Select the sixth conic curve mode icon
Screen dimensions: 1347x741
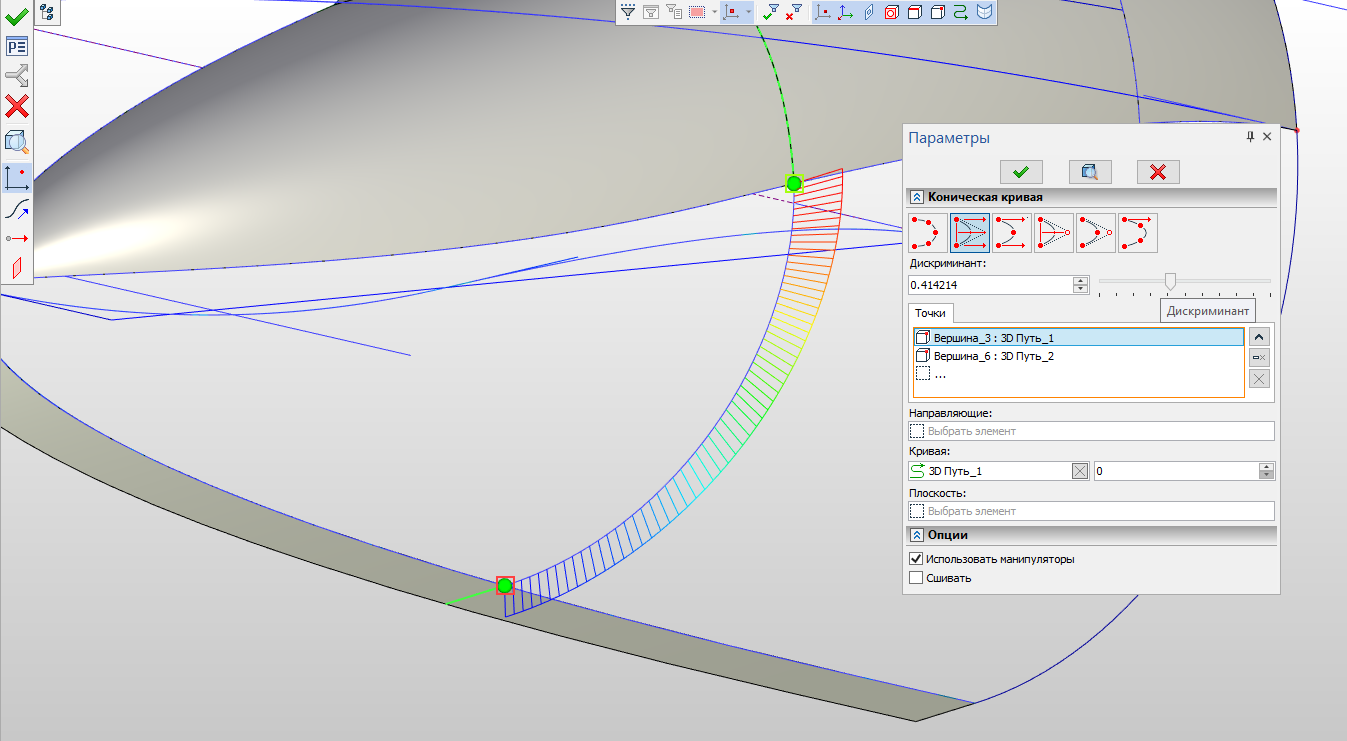[x=1138, y=233]
